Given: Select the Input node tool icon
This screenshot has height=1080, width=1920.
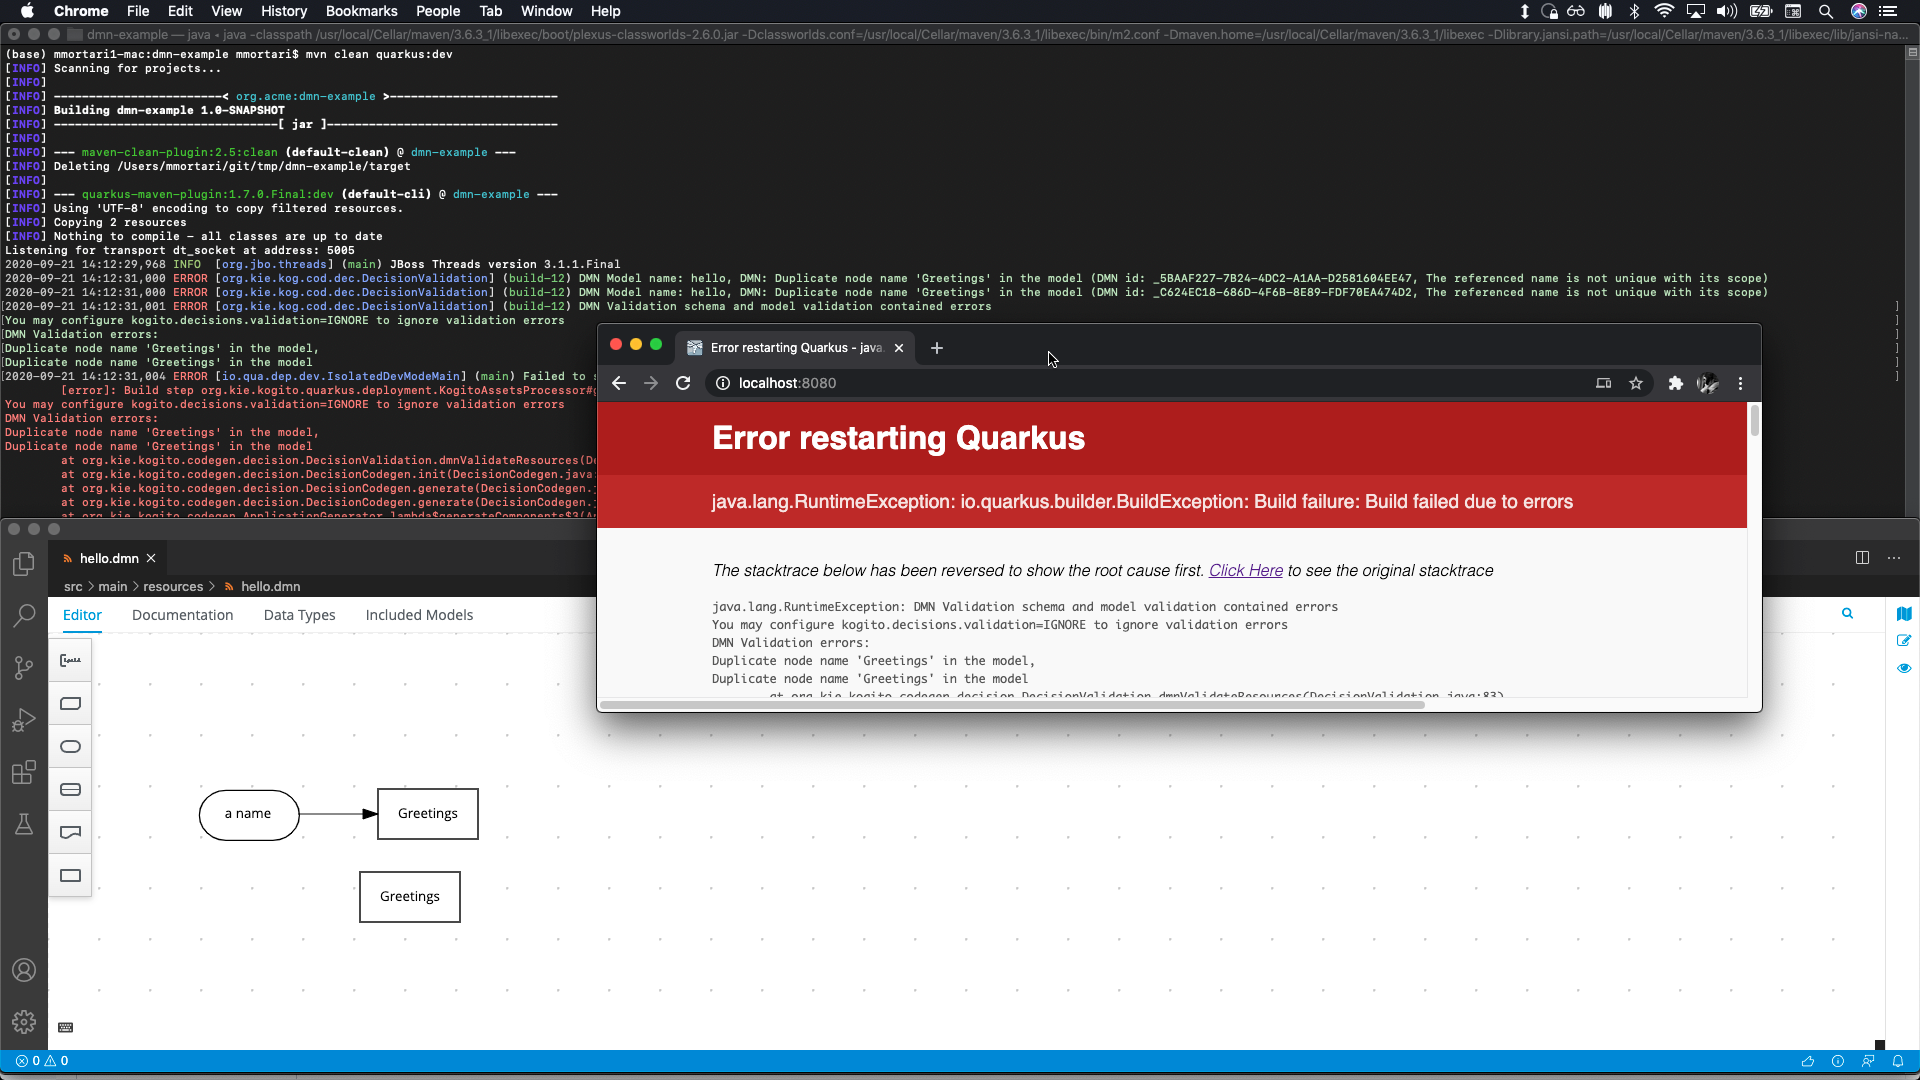Looking at the screenshot, I should coord(70,746).
